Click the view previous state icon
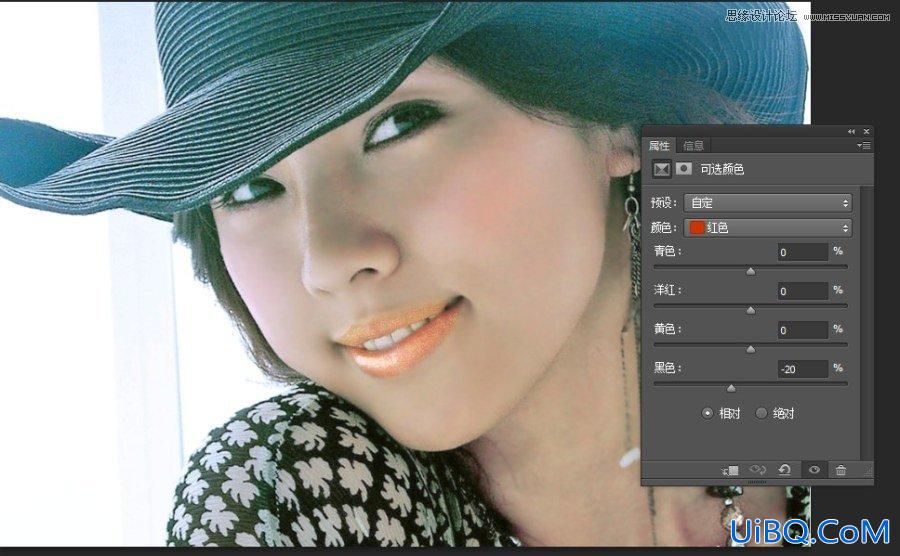Viewport: 900px width, 556px height. click(758, 470)
